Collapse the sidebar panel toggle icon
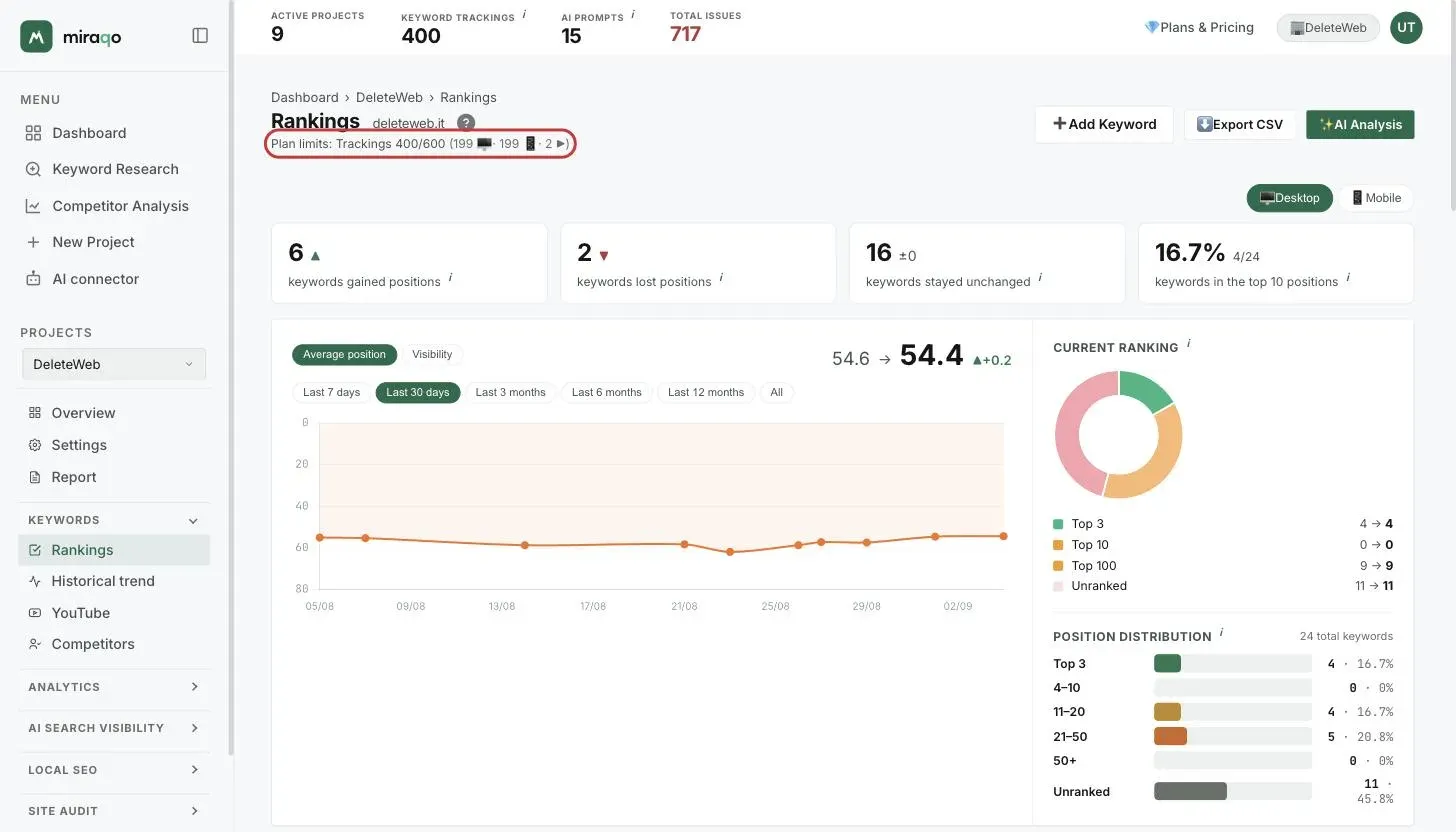 (x=200, y=36)
